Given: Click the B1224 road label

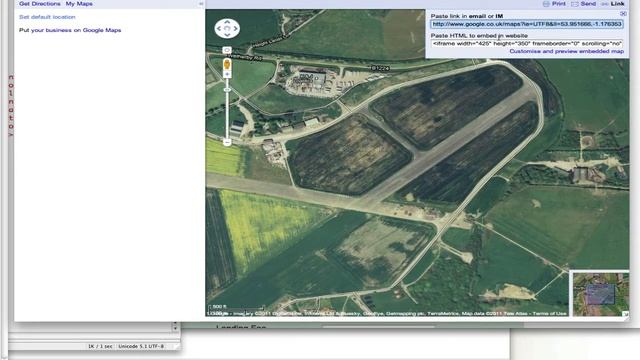Looking at the screenshot, I should pos(380,69).
